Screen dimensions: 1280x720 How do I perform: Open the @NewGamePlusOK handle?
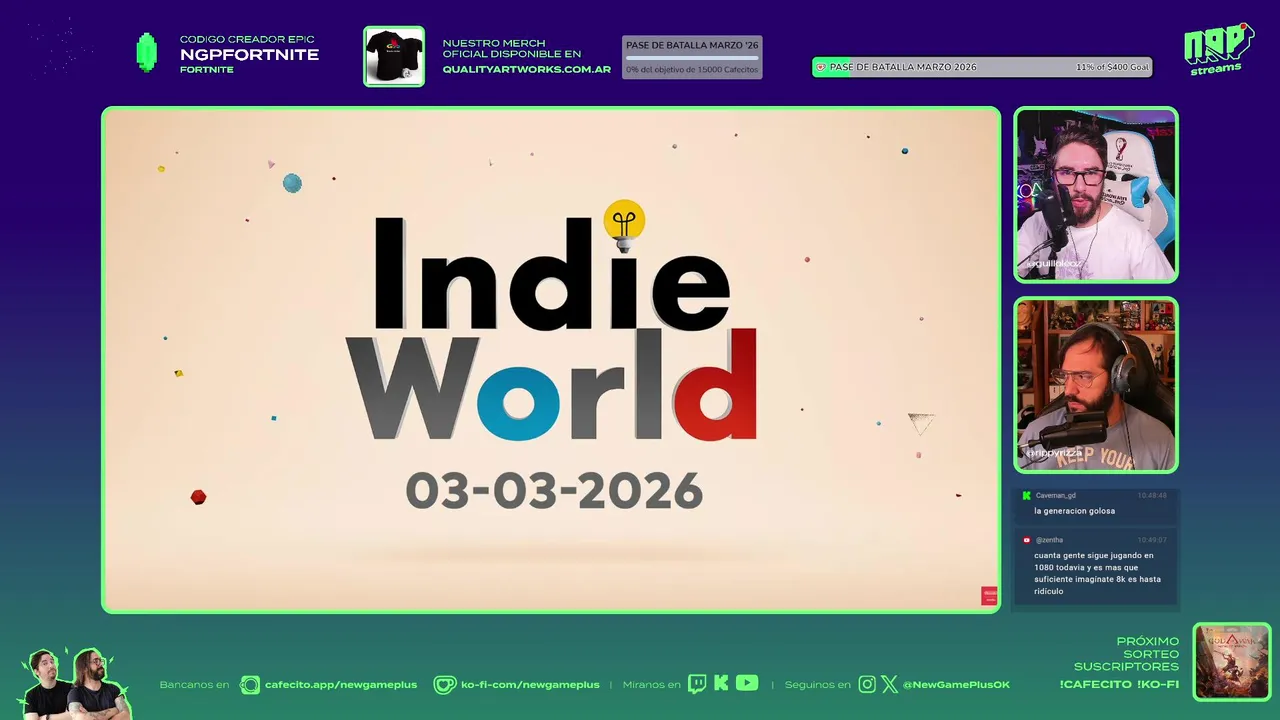(x=956, y=685)
